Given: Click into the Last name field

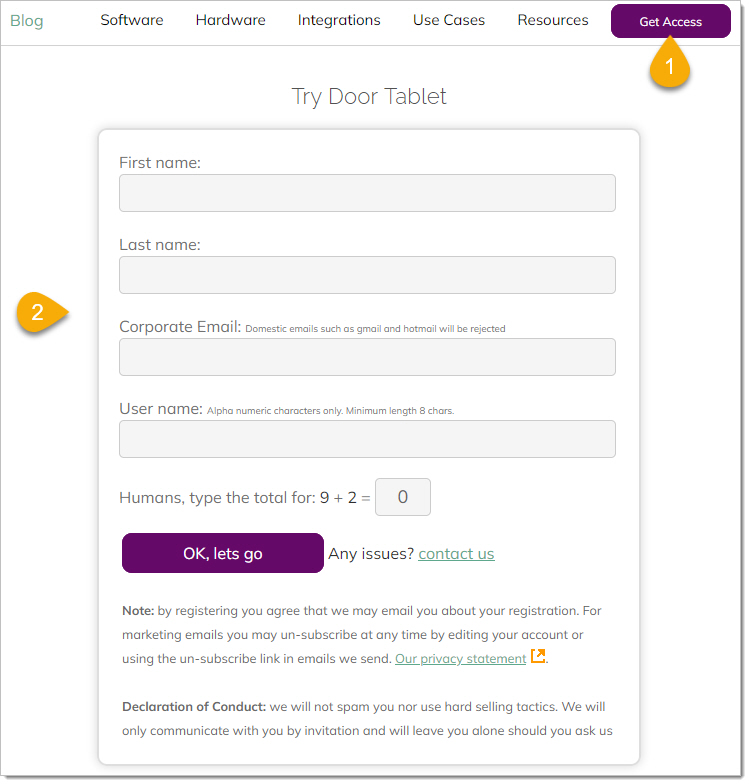Looking at the screenshot, I should point(367,275).
